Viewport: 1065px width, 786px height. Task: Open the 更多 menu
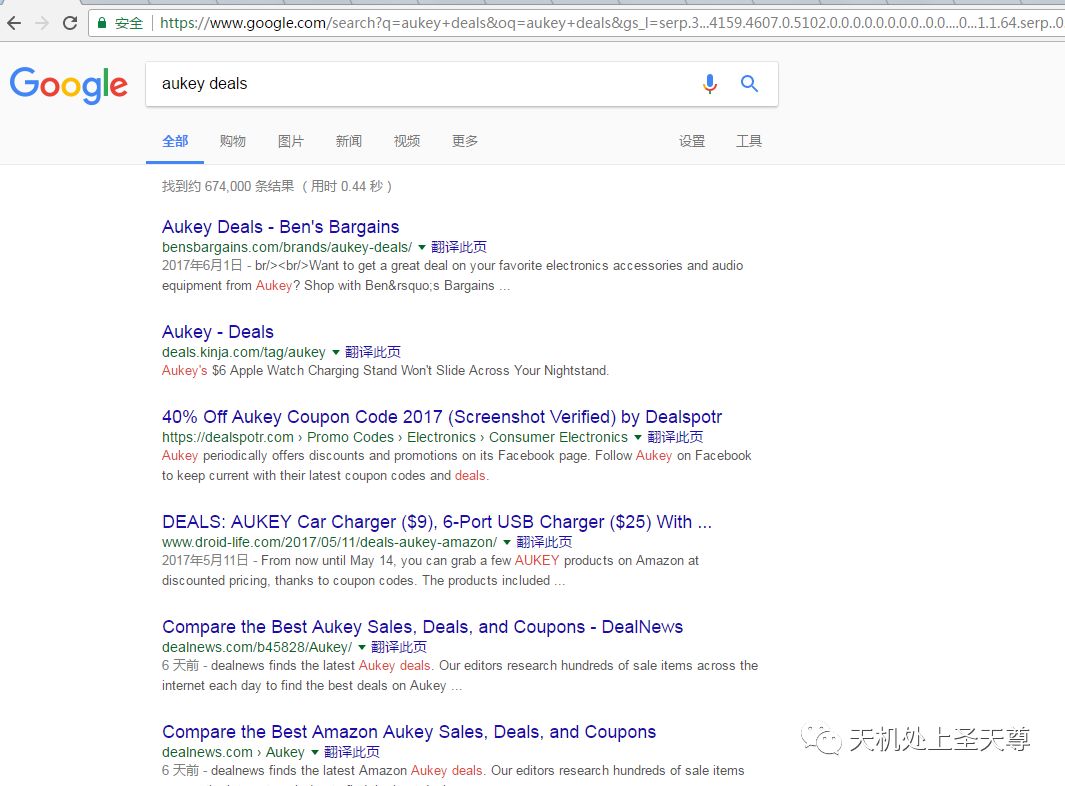[465, 141]
